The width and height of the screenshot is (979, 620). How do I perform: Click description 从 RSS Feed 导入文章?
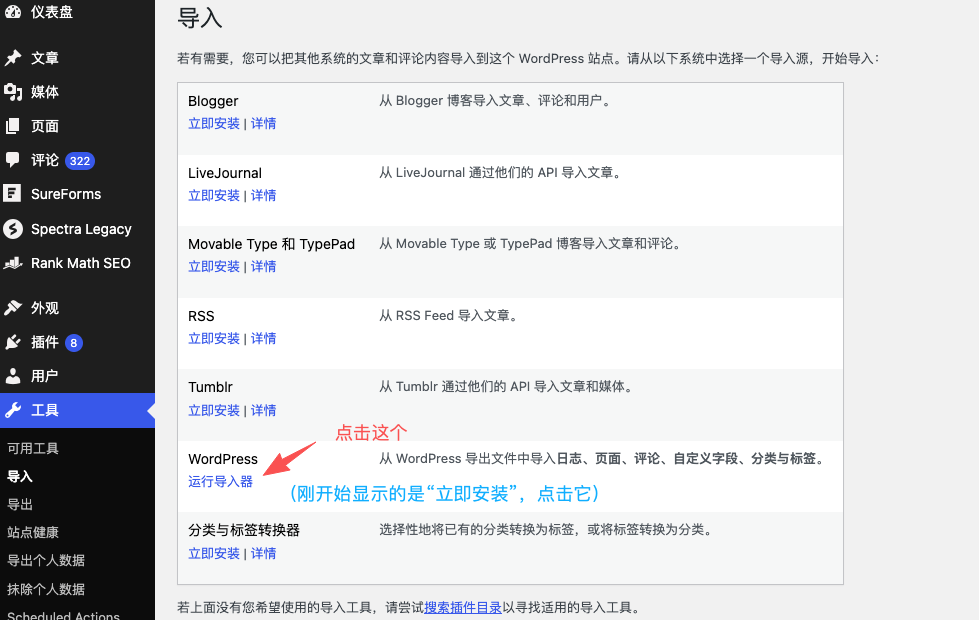449,316
